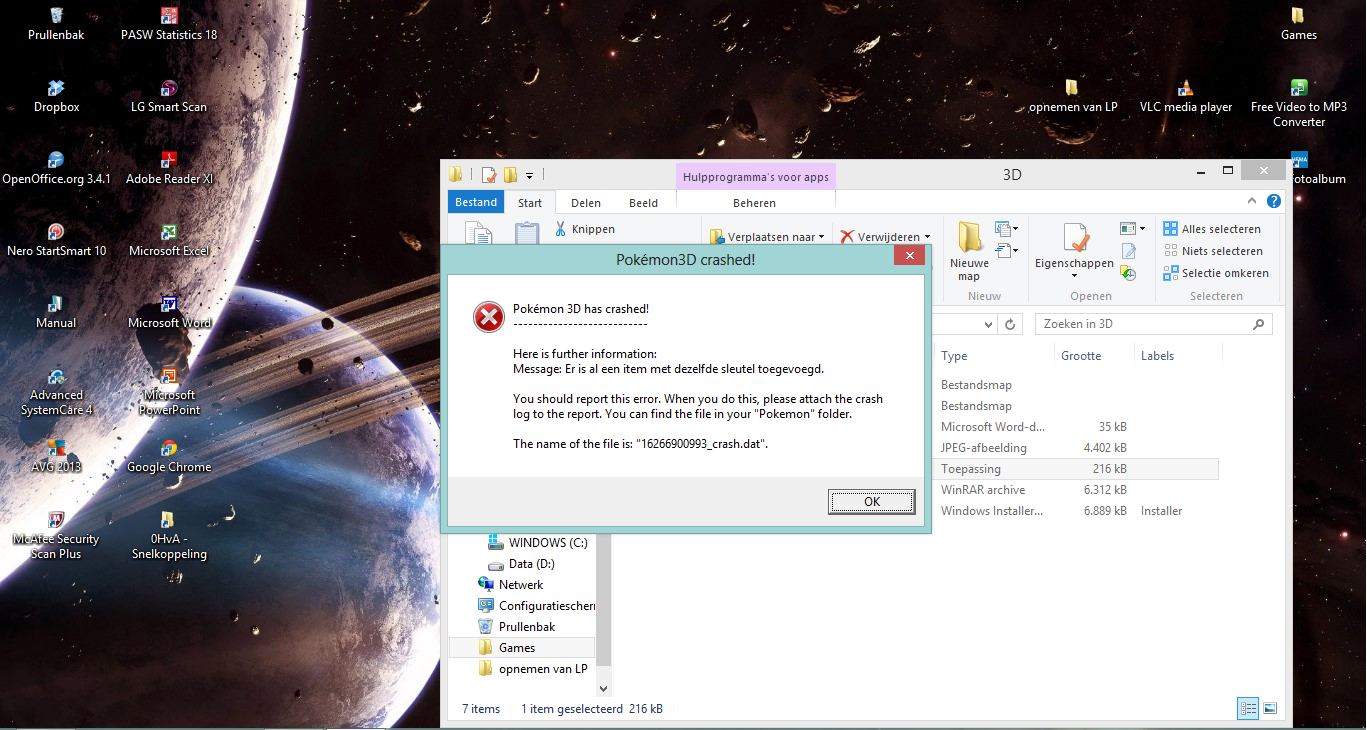The image size is (1367, 730).
Task: Select the Free Video to MP3 Converter icon
Action: (1299, 103)
